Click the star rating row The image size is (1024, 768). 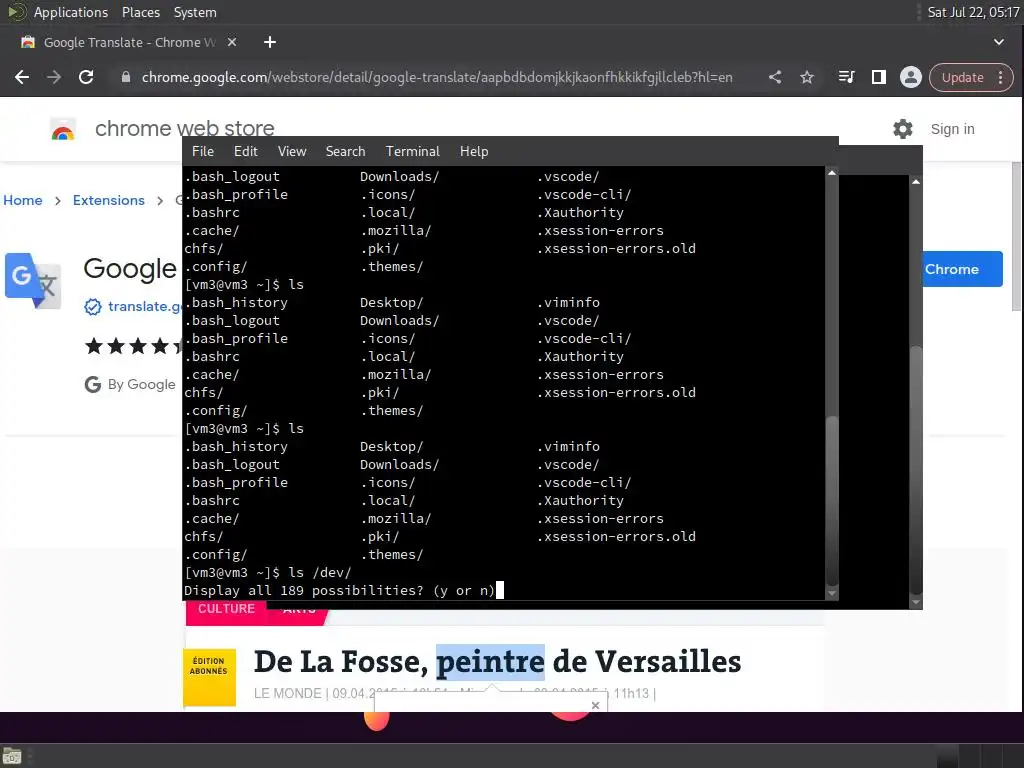[133, 345]
